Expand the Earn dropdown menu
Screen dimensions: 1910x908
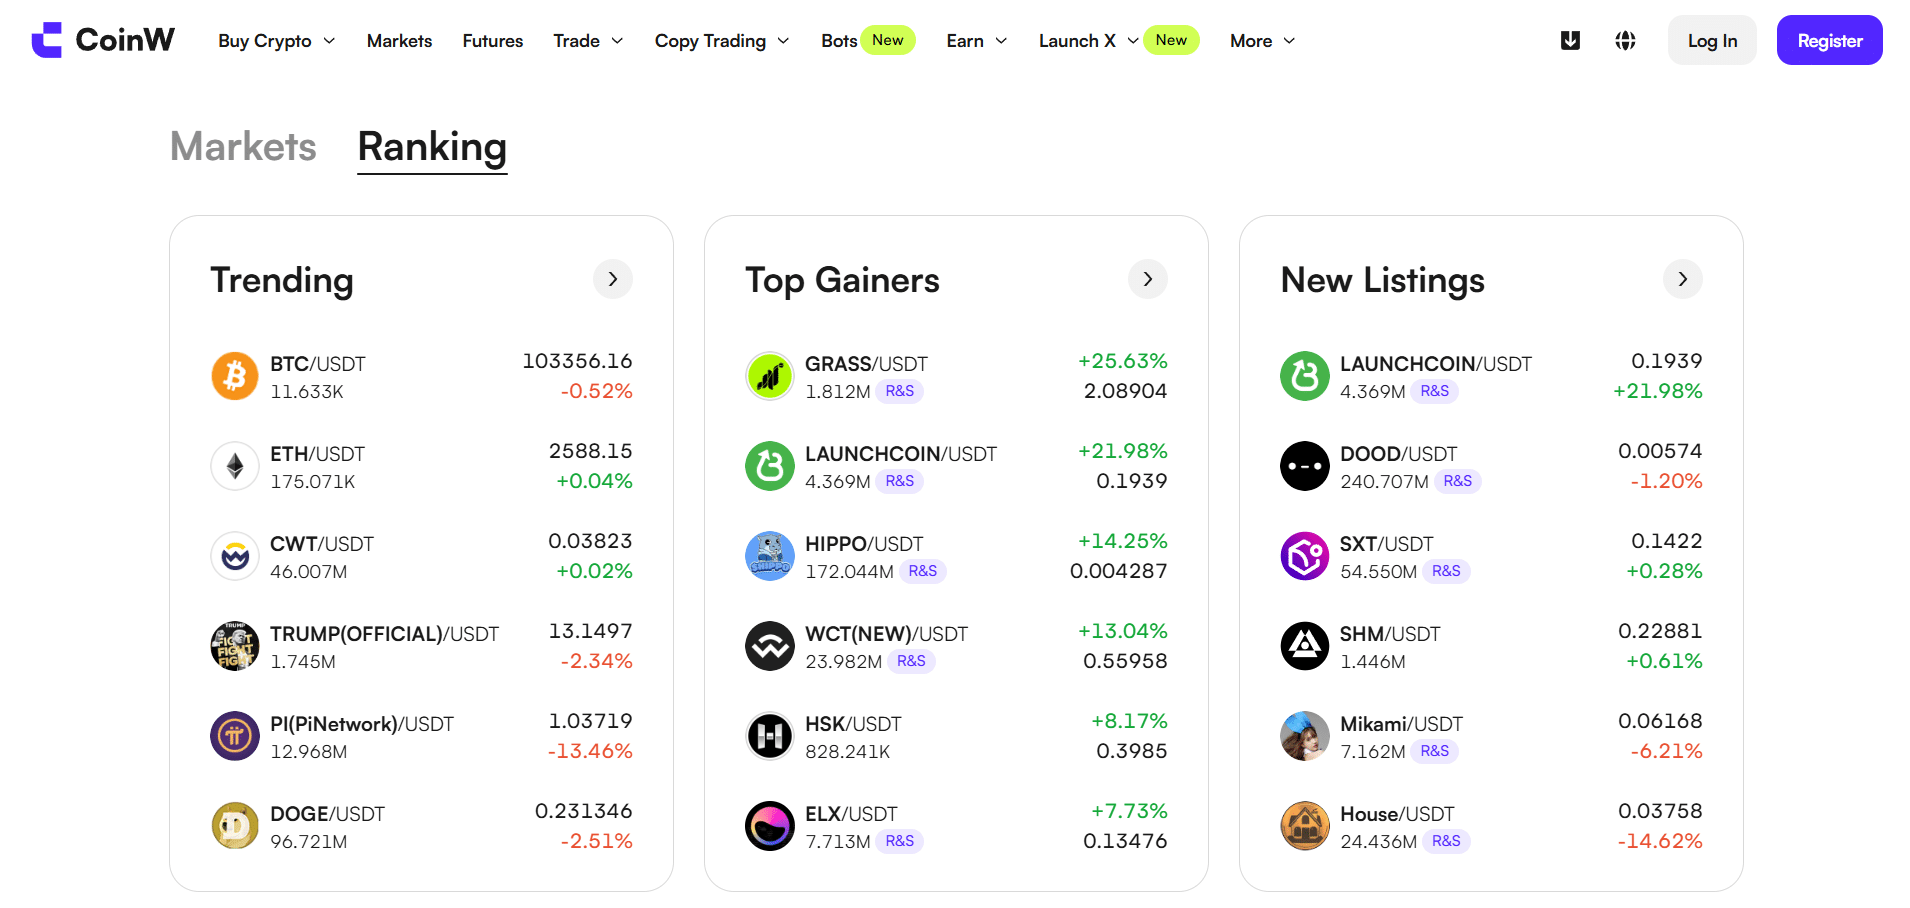click(x=977, y=41)
